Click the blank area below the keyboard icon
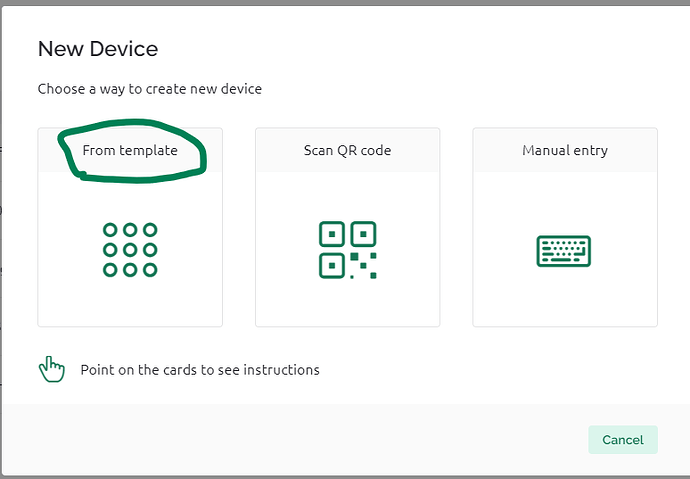This screenshot has width=690, height=479. [565, 297]
